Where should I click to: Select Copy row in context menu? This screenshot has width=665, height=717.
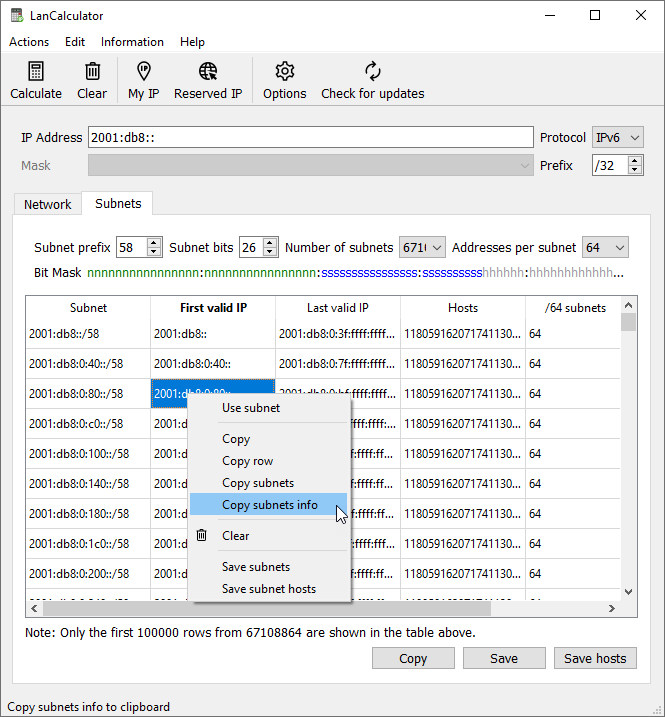(x=268, y=460)
